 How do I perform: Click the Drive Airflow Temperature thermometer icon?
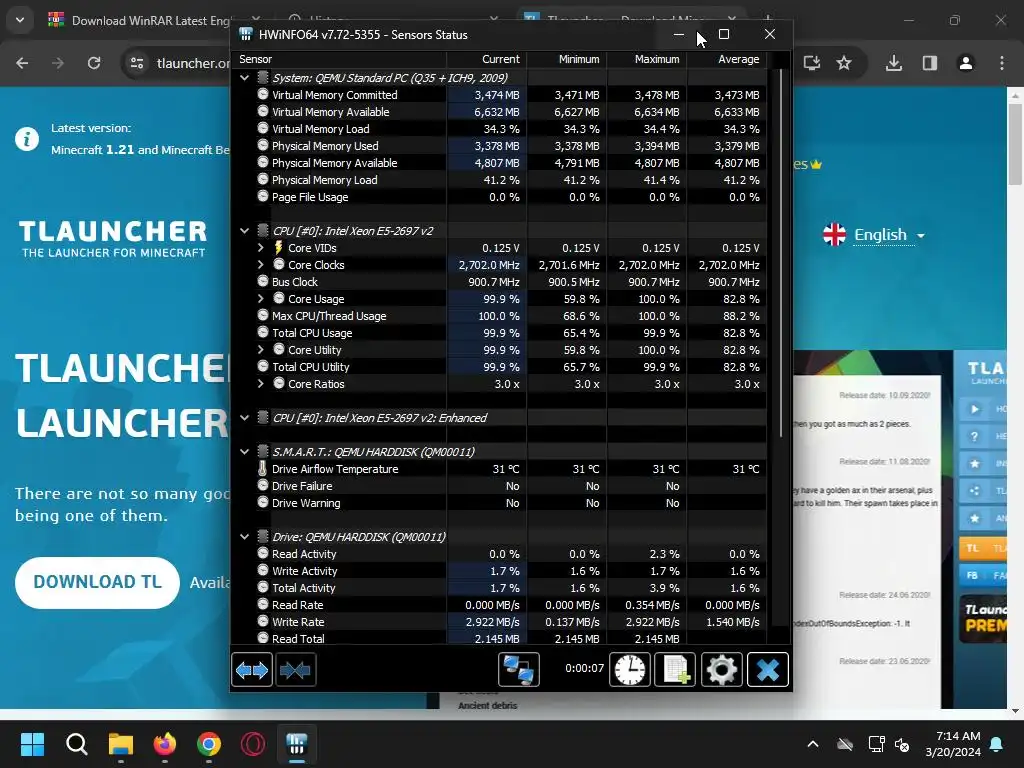263,468
